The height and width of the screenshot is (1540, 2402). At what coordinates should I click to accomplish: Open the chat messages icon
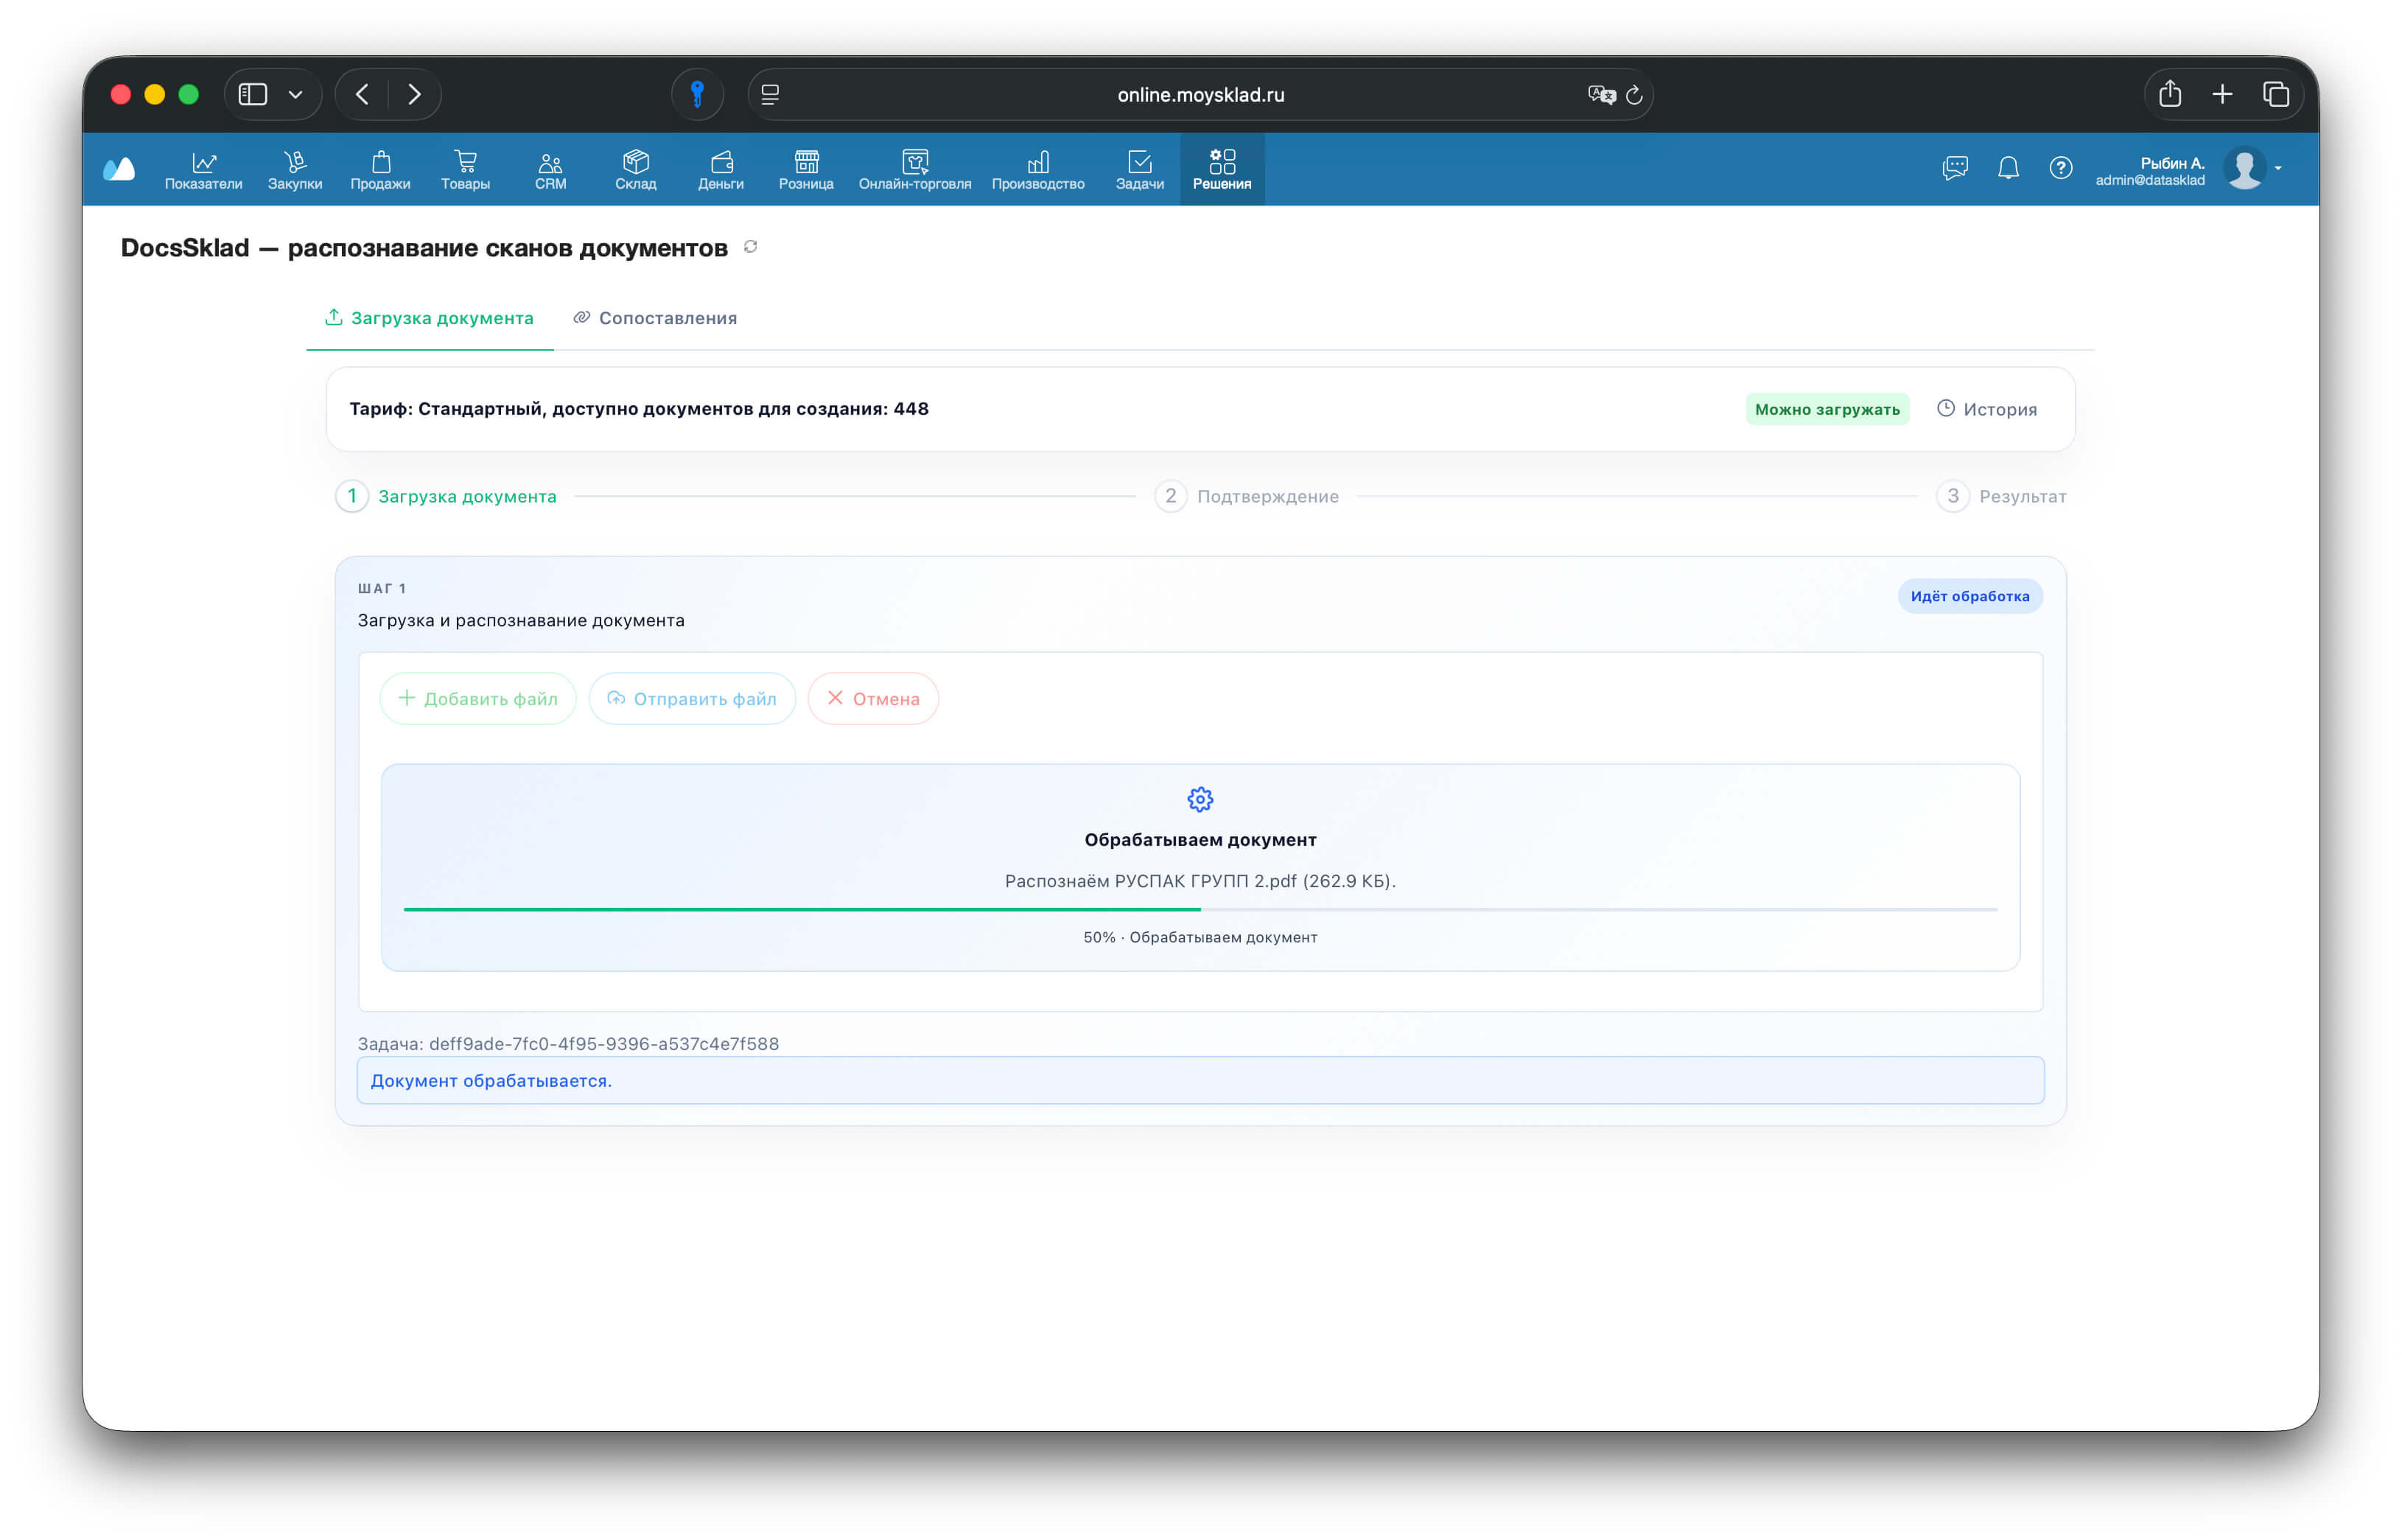coord(1955,167)
